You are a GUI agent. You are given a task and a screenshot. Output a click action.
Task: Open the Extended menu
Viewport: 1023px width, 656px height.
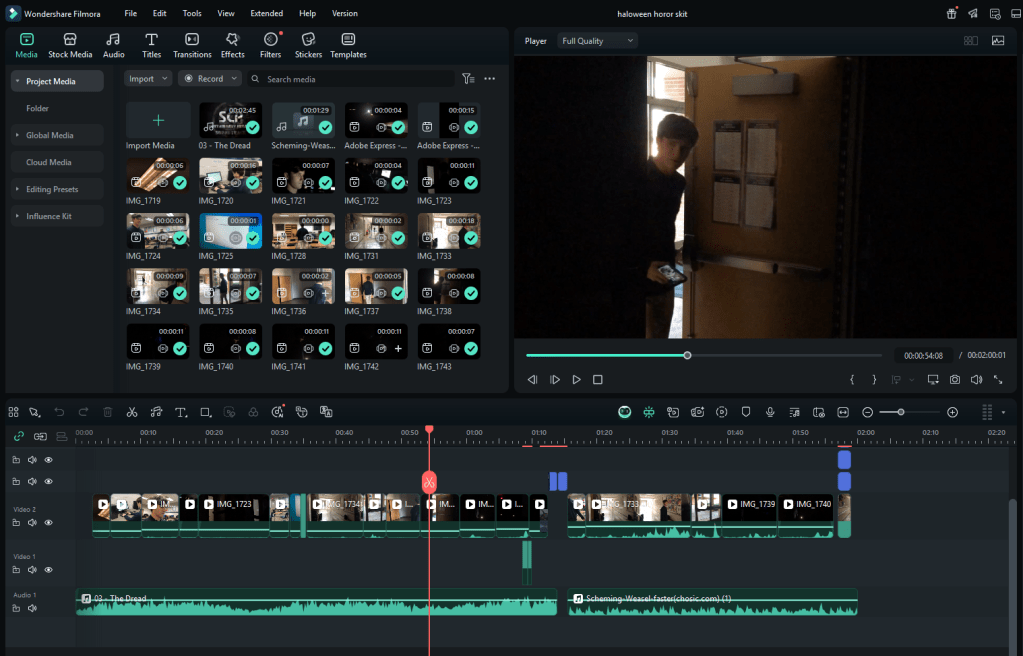[266, 14]
